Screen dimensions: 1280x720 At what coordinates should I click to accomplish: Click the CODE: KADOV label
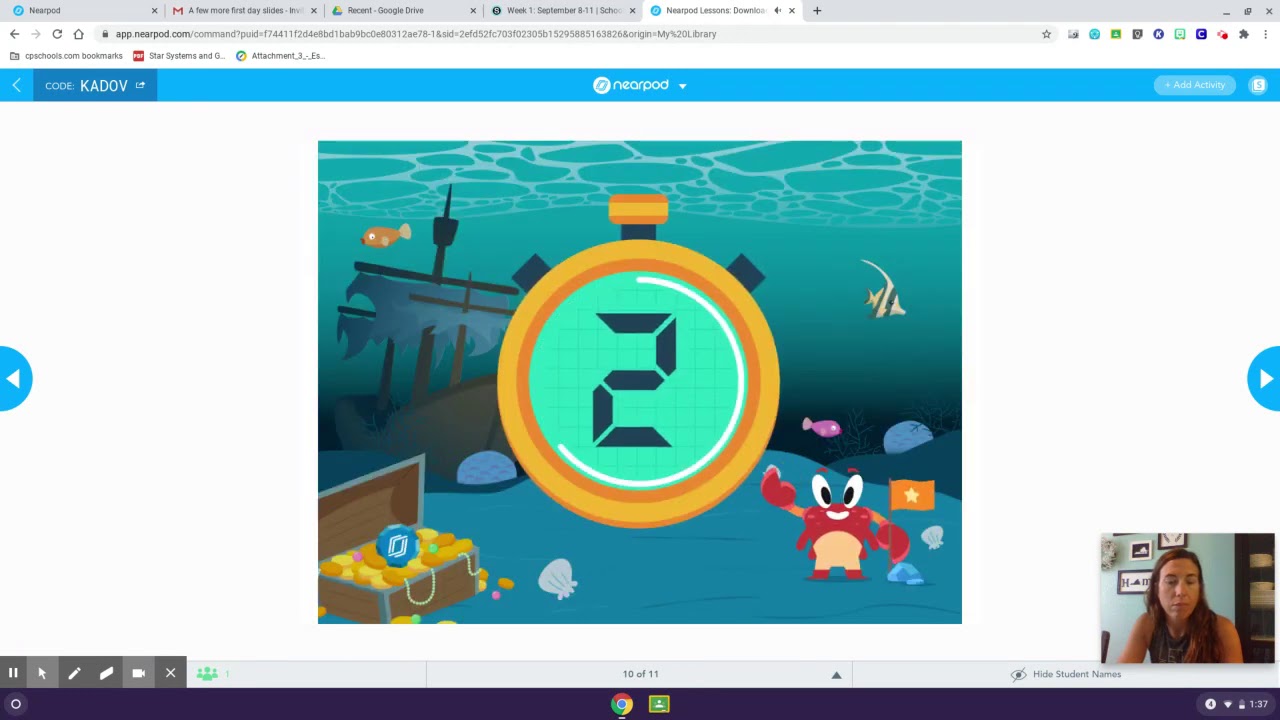pyautogui.click(x=86, y=85)
